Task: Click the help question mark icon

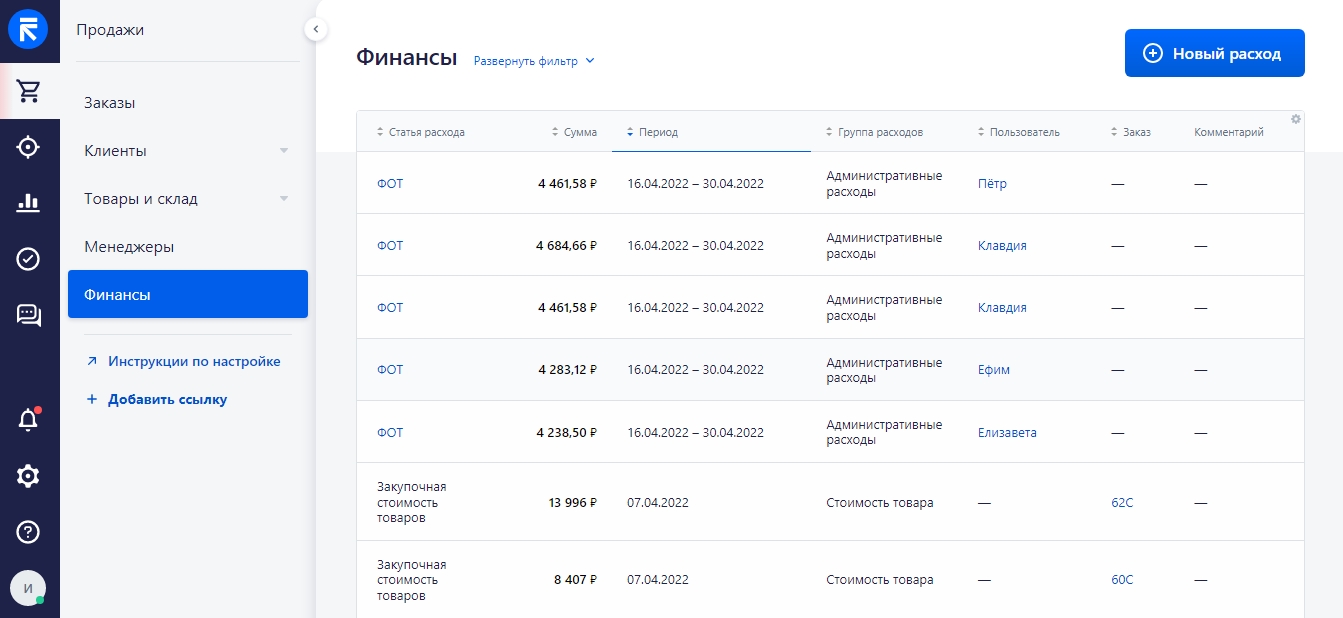Action: coord(29,531)
